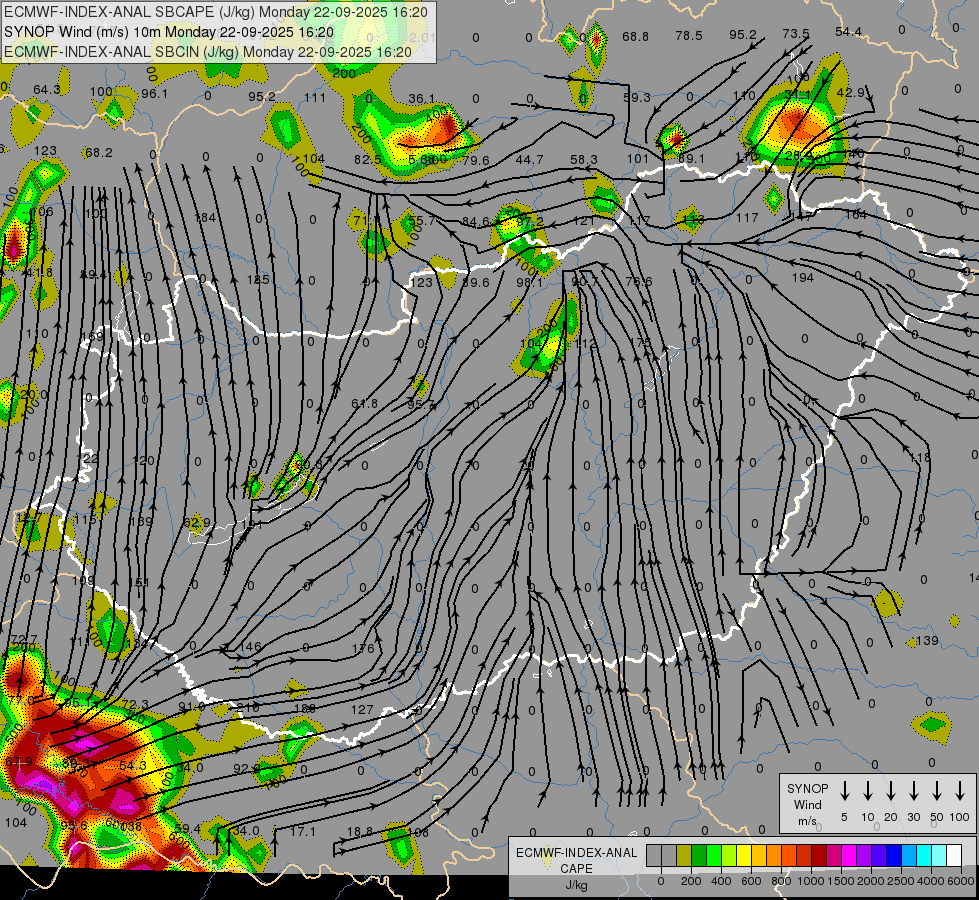This screenshot has height=900, width=979.
Task: Pick the dark green CAPE legend swatch
Action: pos(699,856)
